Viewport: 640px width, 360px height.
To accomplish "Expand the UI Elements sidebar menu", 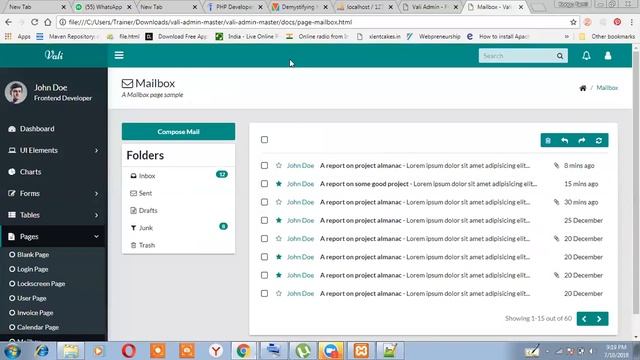I will click(x=53, y=150).
